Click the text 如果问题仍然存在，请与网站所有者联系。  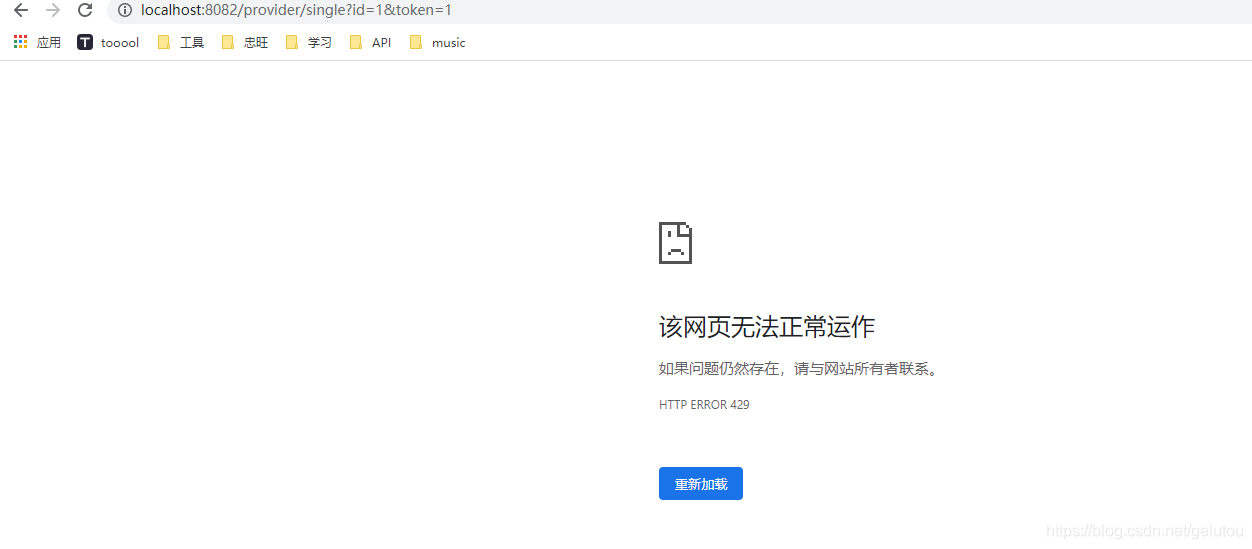(x=801, y=369)
